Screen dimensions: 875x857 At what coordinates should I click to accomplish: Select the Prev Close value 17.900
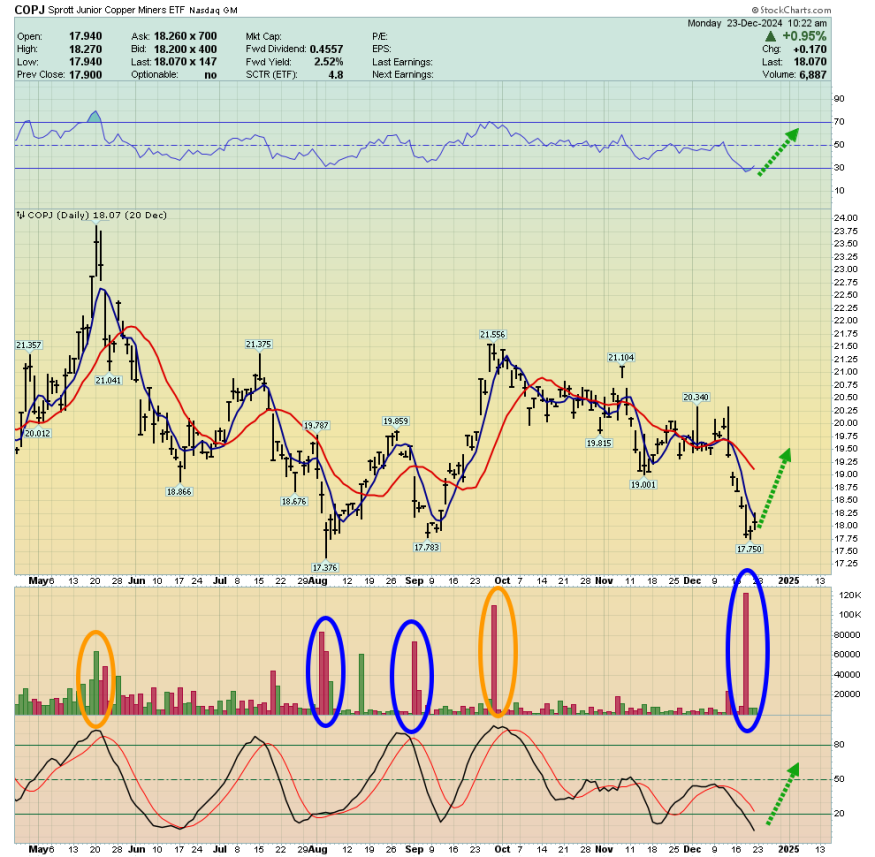click(x=85, y=75)
